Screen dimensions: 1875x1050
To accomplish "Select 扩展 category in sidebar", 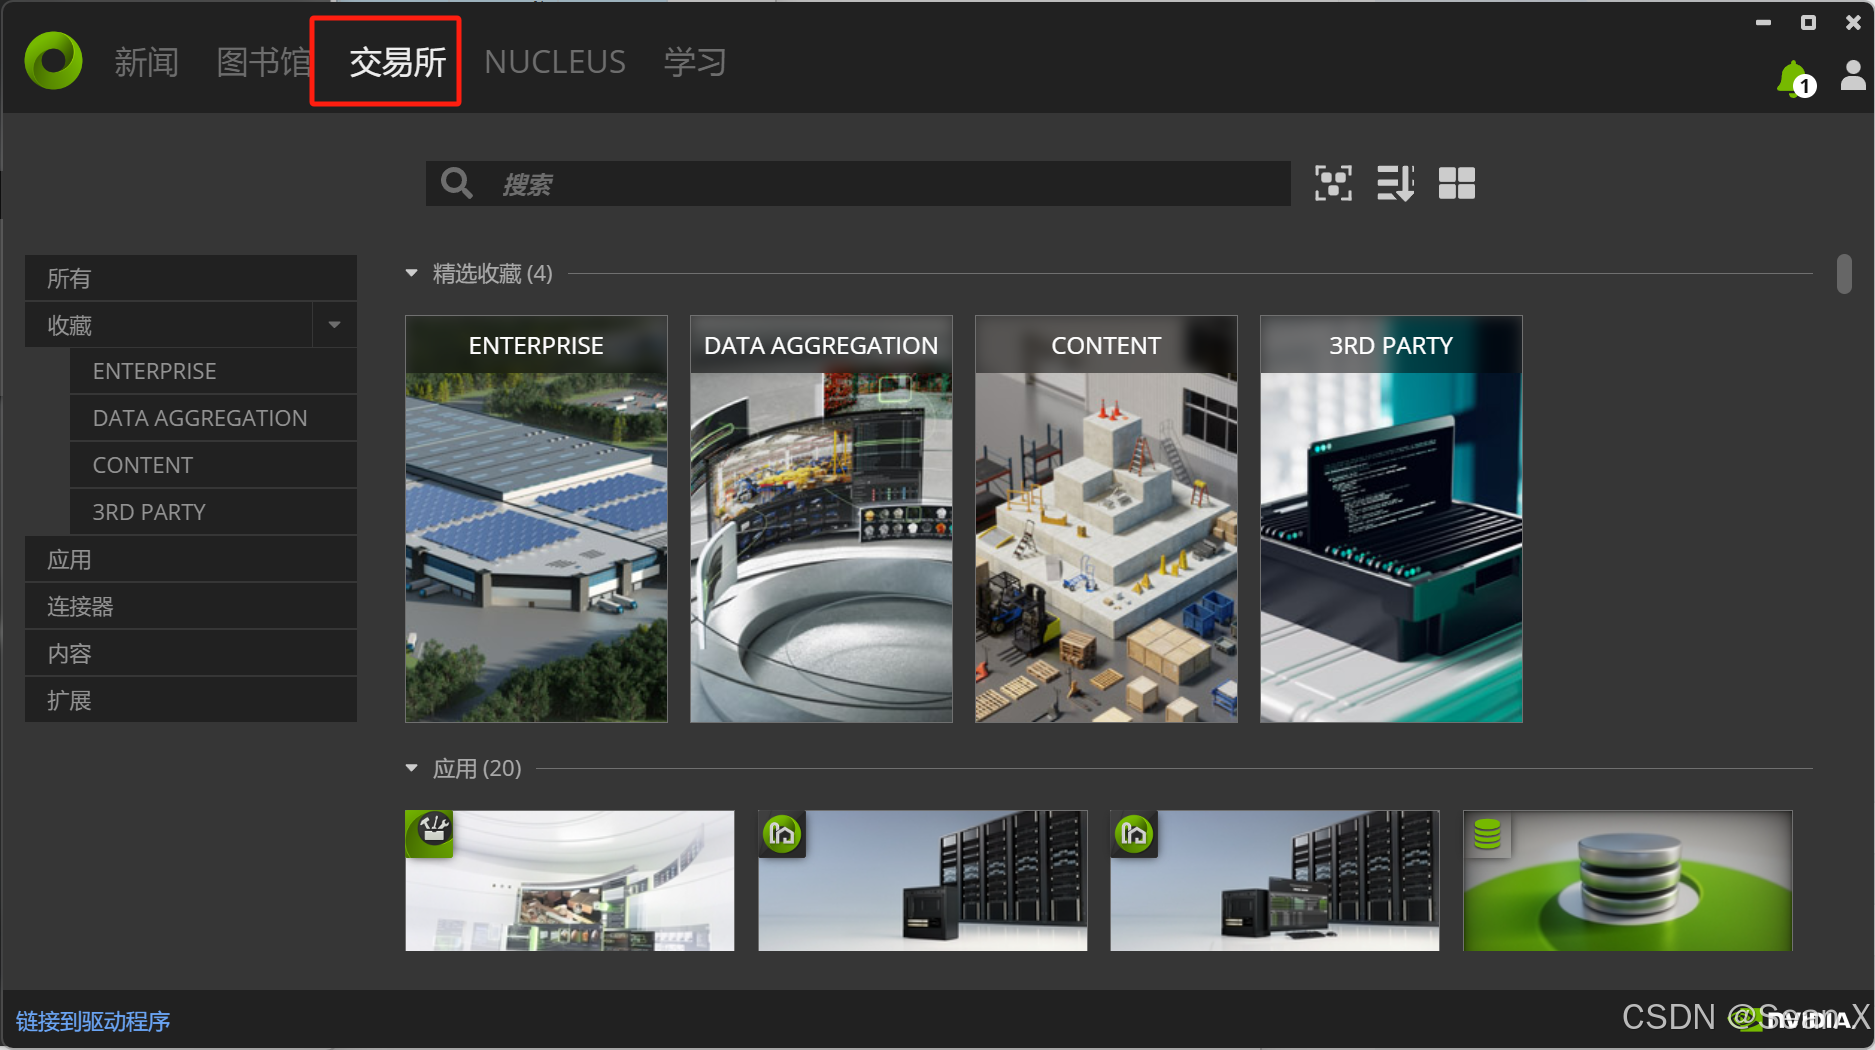I will (191, 700).
